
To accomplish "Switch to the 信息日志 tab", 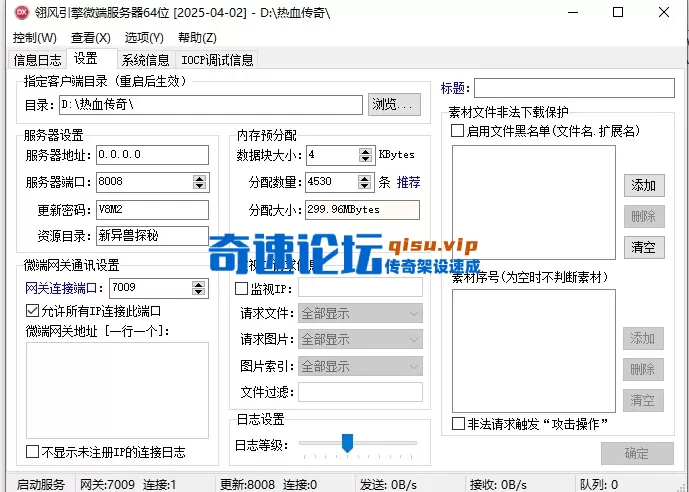I will click(x=37, y=60).
